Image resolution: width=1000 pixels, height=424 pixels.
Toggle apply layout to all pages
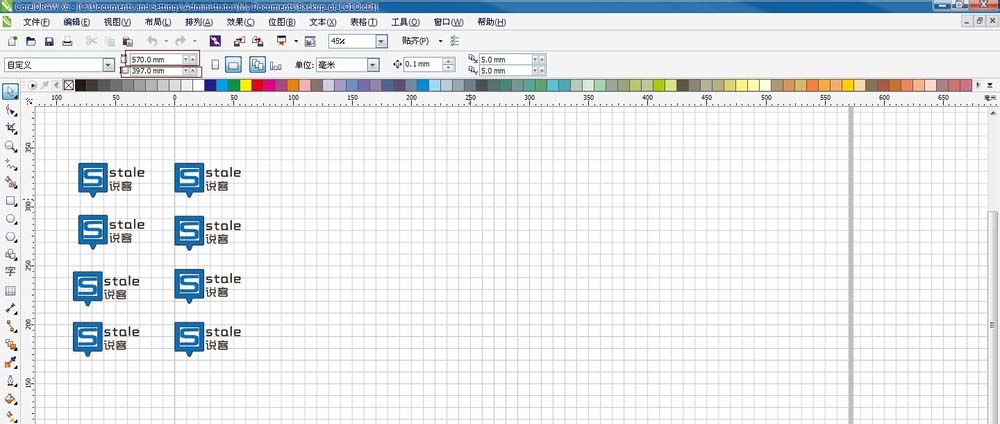pyautogui.click(x=258, y=64)
